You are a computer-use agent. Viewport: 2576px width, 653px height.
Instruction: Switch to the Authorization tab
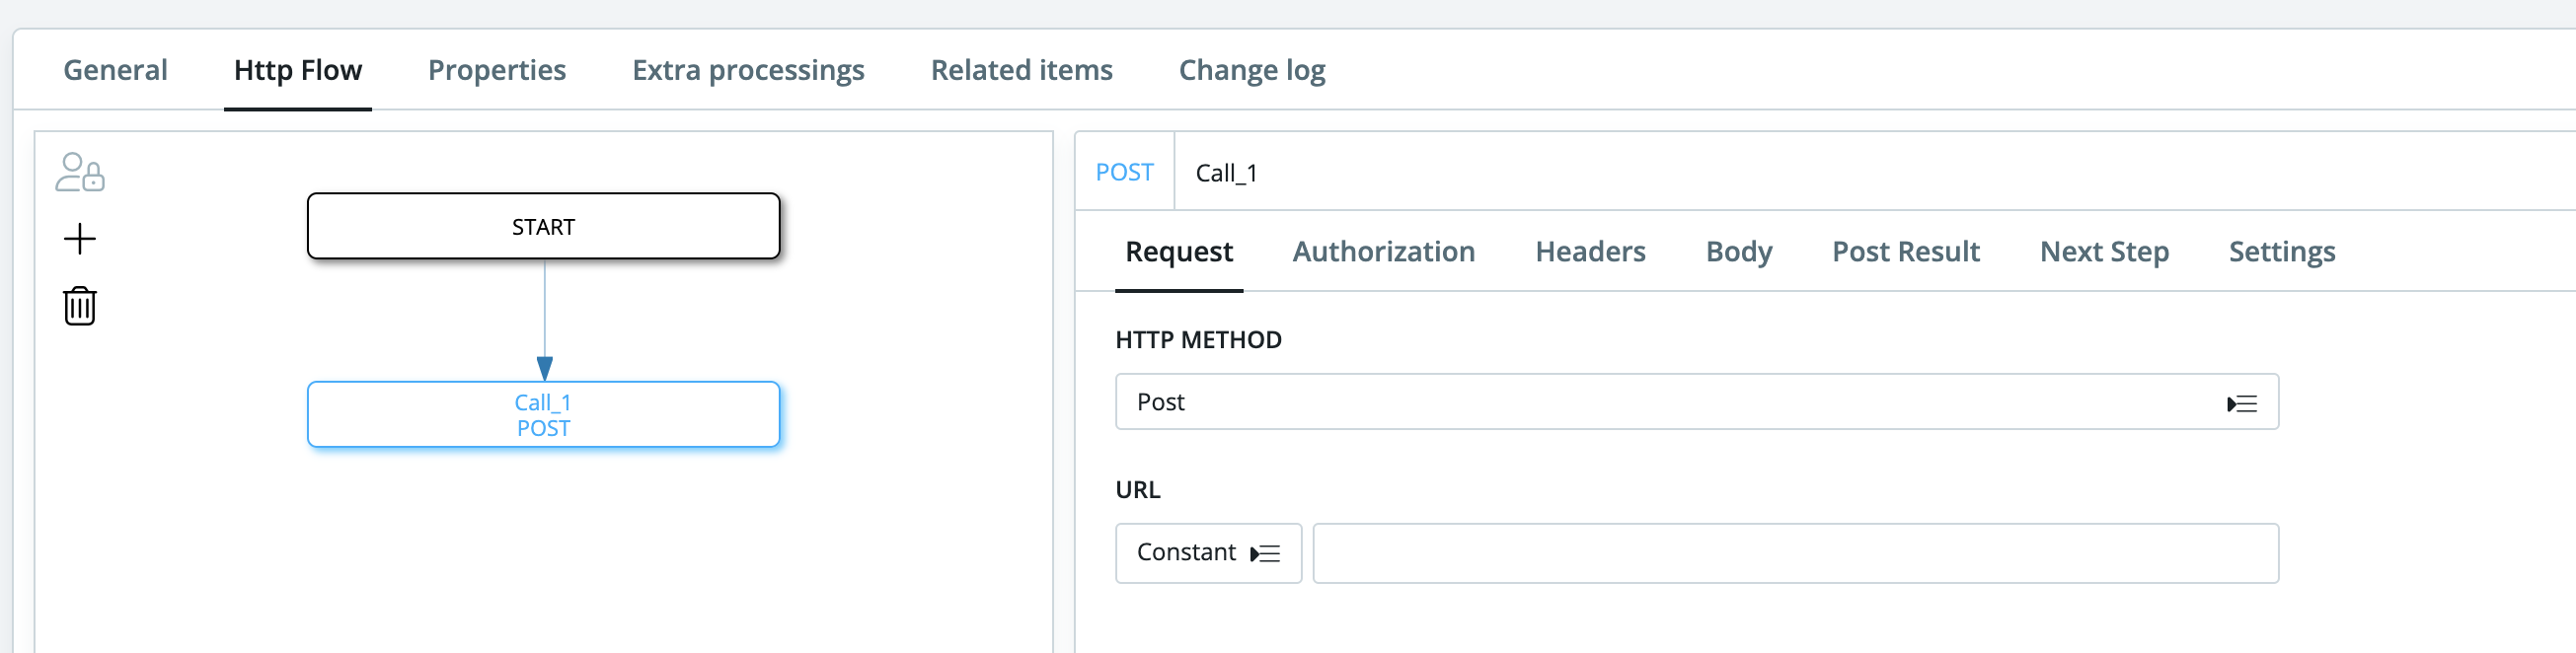(1383, 252)
